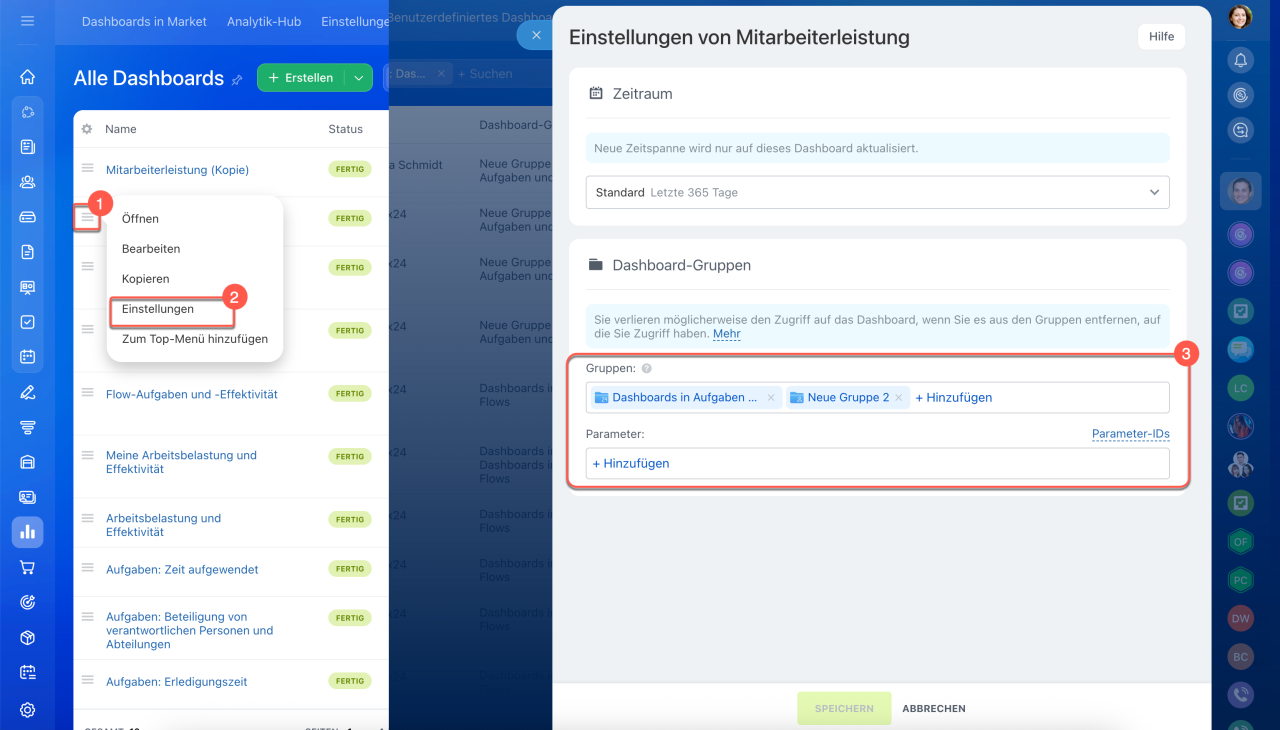Open the phone call icon in the right sidebar

click(x=1241, y=695)
